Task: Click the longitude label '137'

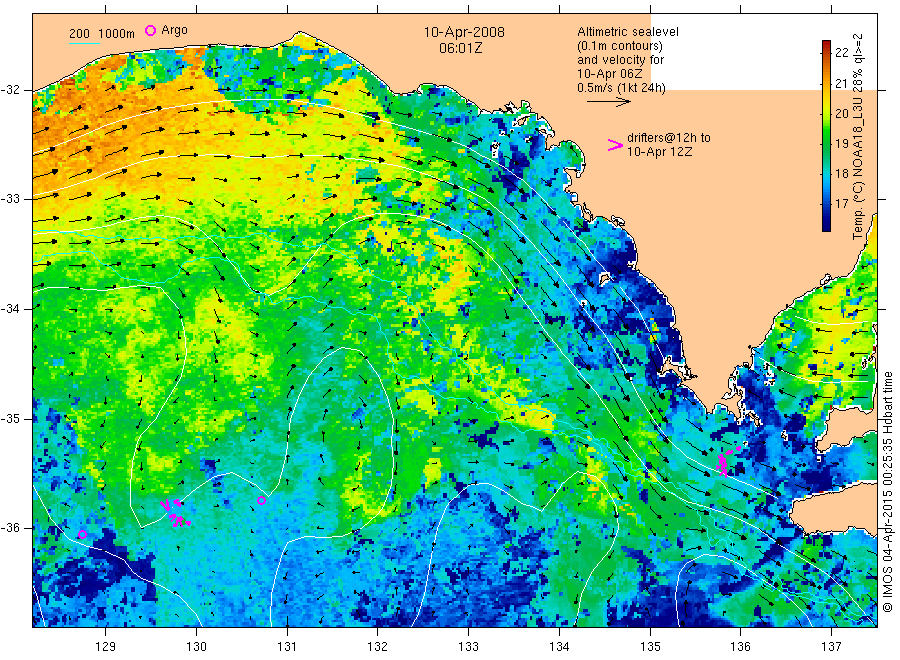Action: tap(831, 647)
